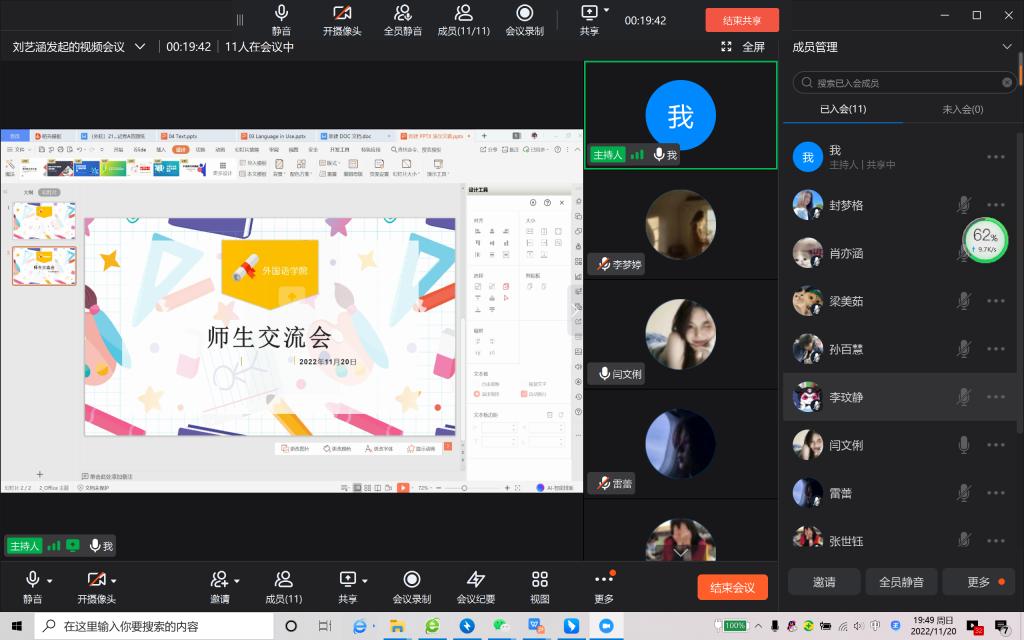Toggle the microphone for member 封梦格
Image resolution: width=1024 pixels, height=640 pixels.
point(963,205)
